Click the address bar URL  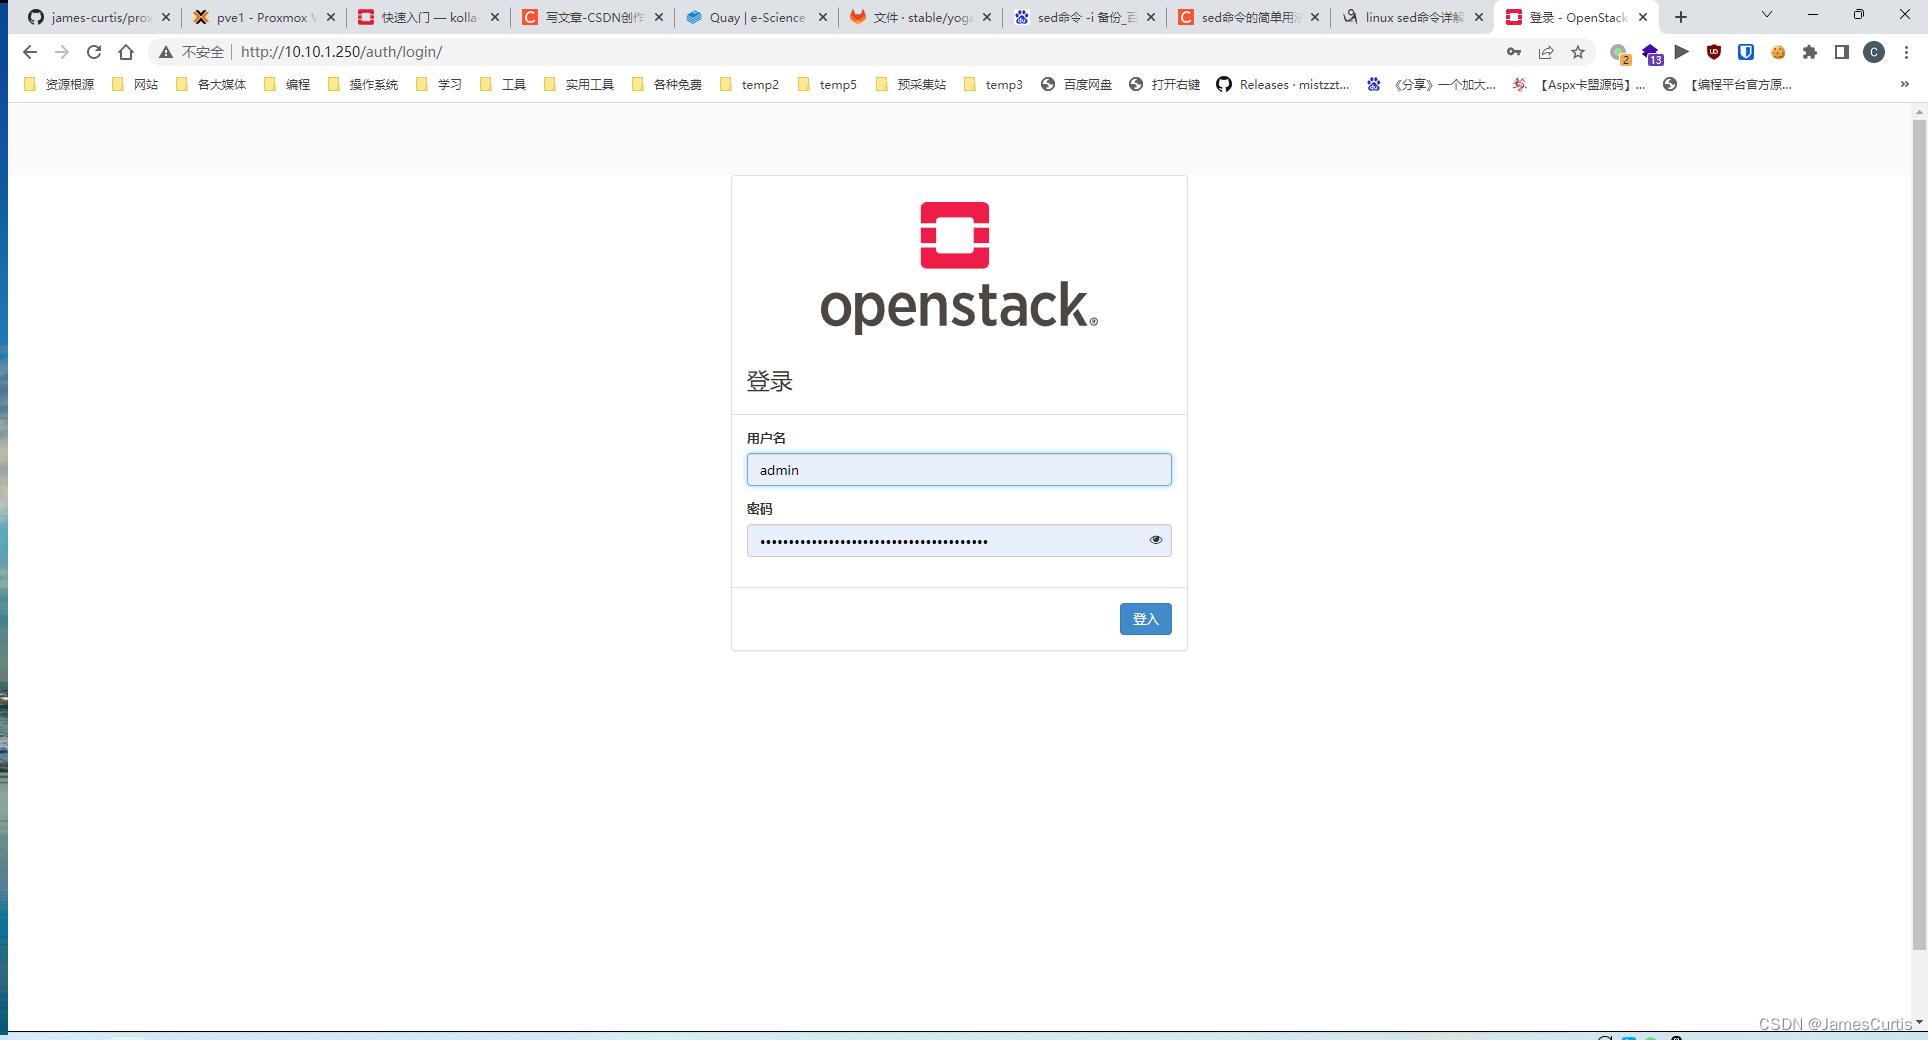(x=341, y=52)
